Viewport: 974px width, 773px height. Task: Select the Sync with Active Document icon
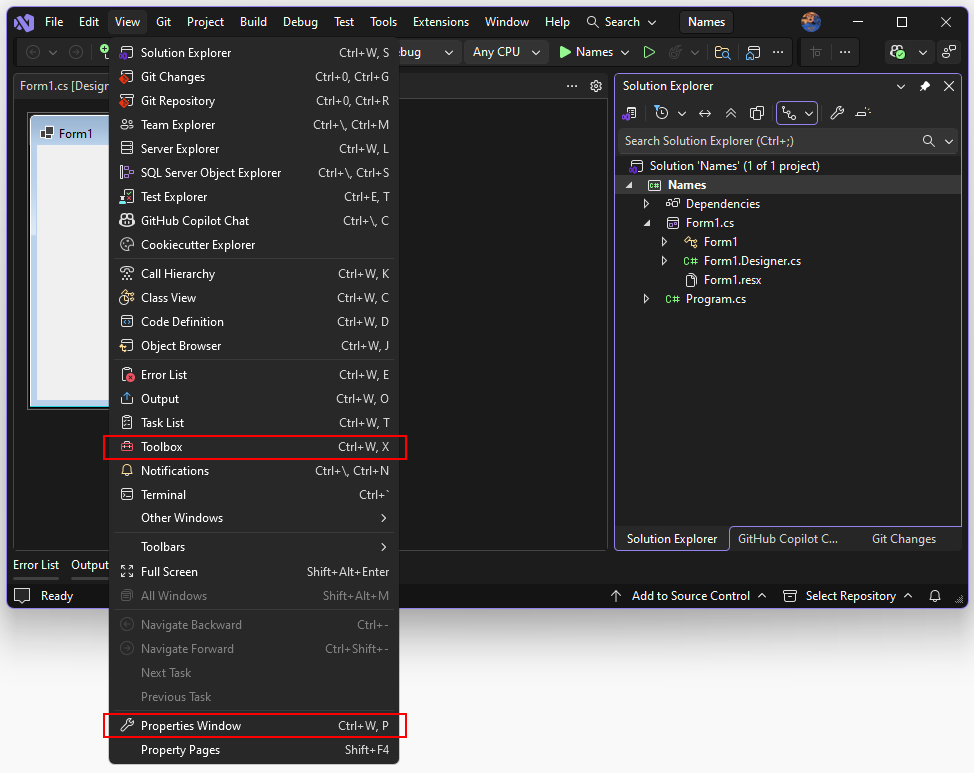pos(705,113)
